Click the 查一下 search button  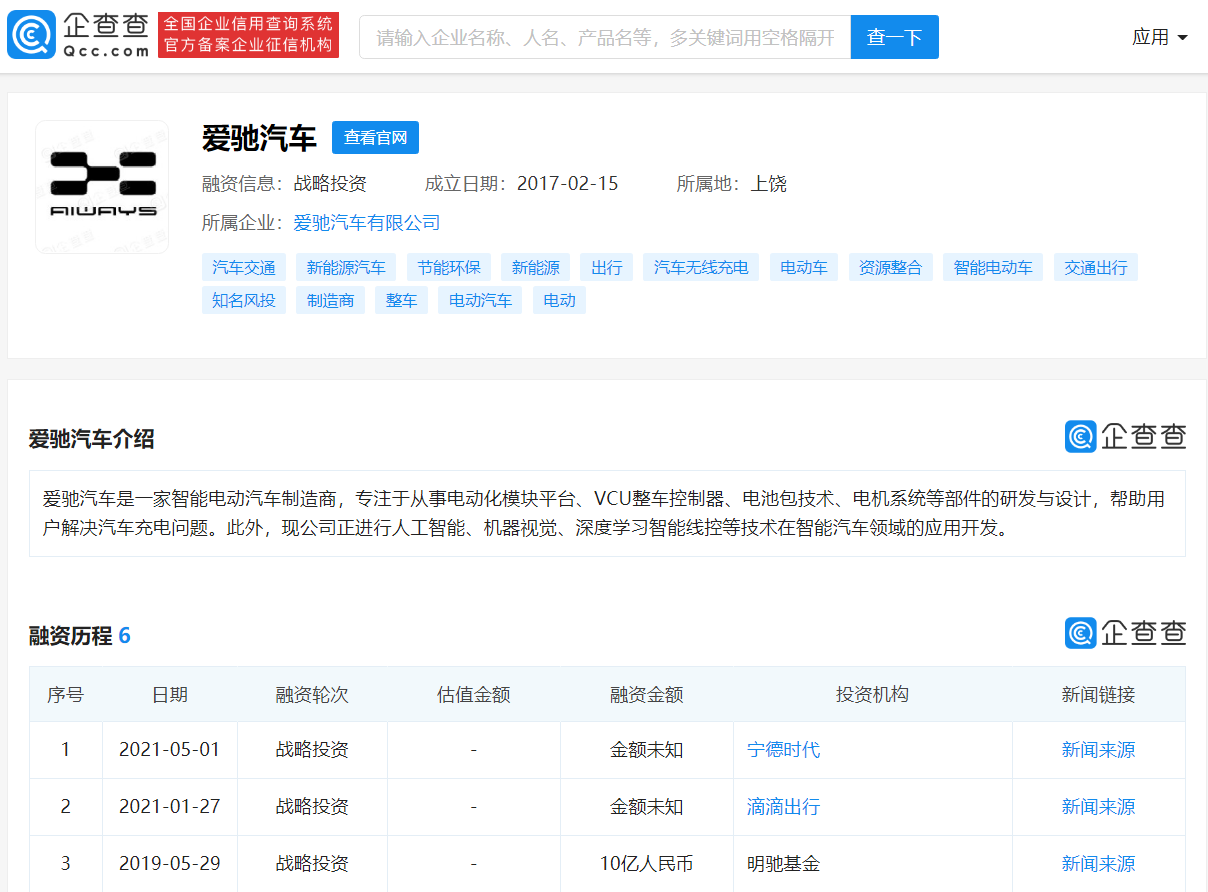point(894,37)
